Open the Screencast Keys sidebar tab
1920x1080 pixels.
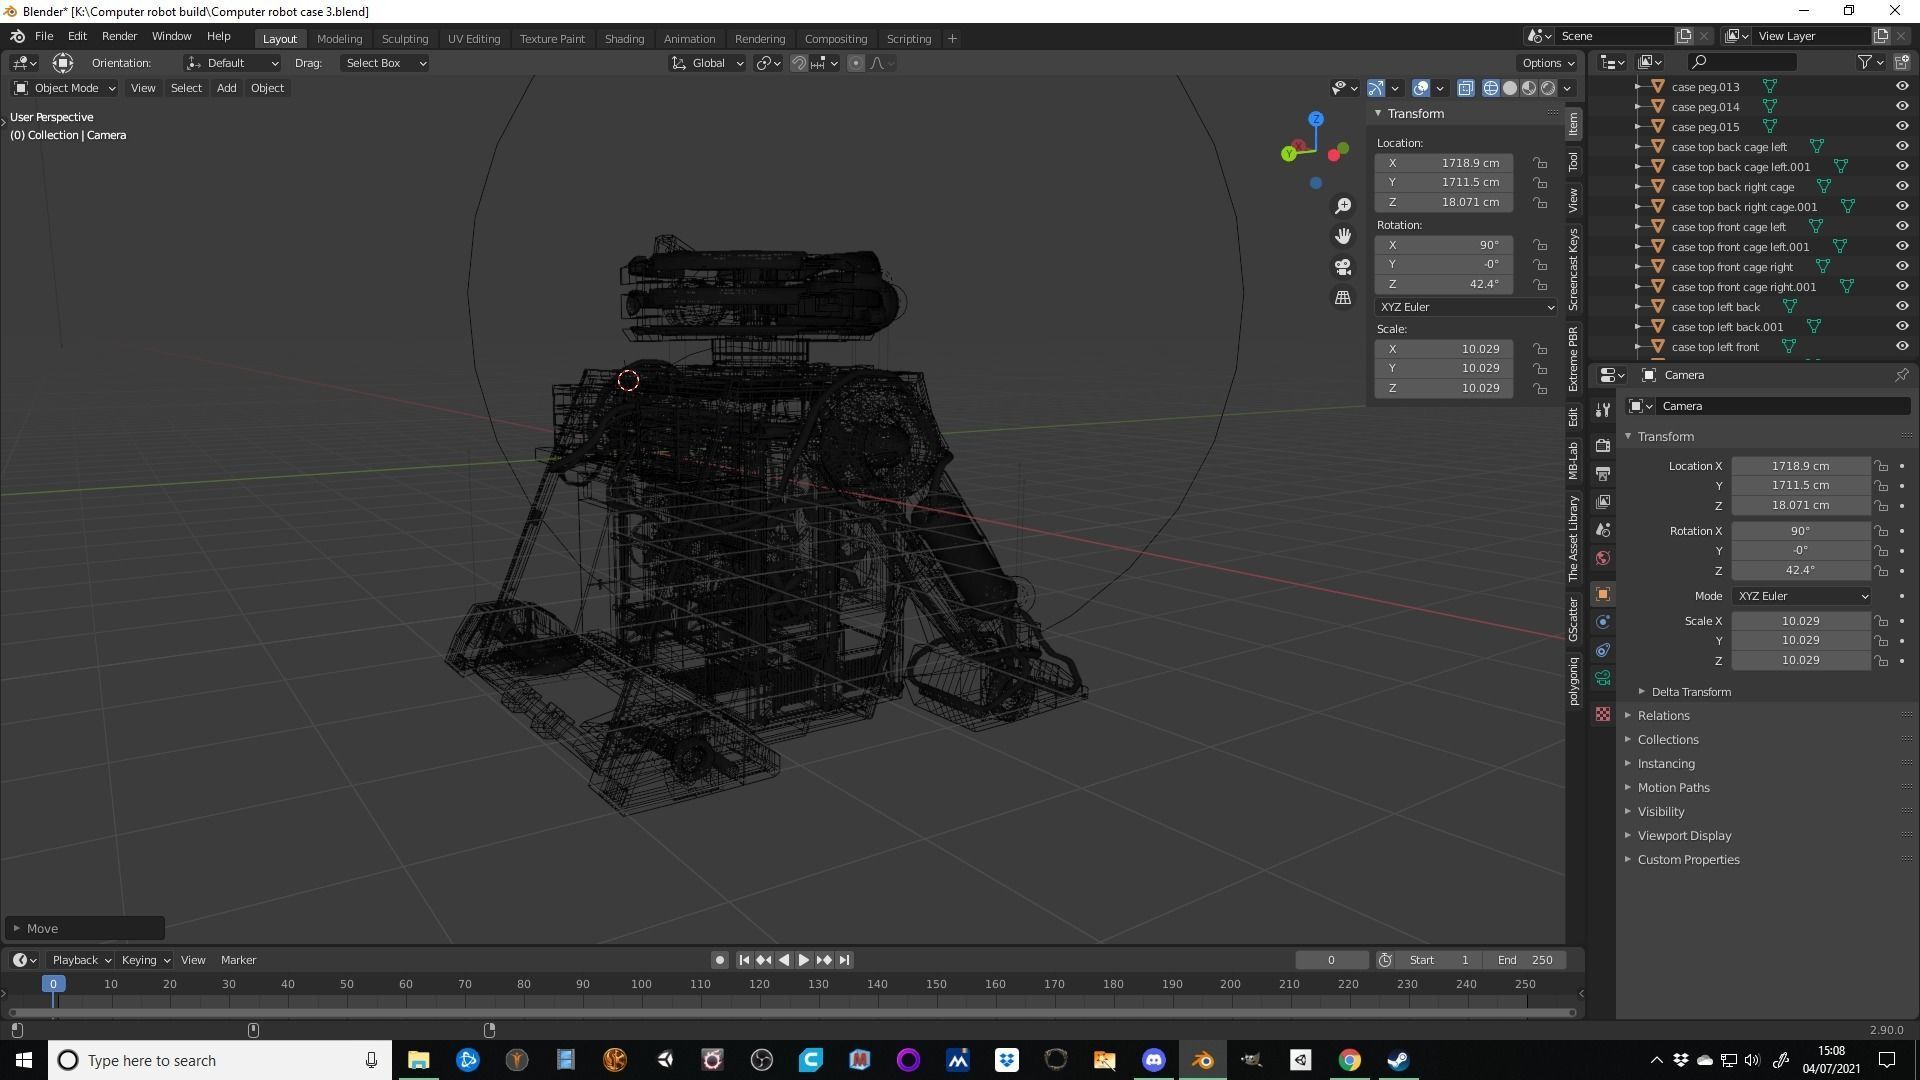[x=1573, y=269]
